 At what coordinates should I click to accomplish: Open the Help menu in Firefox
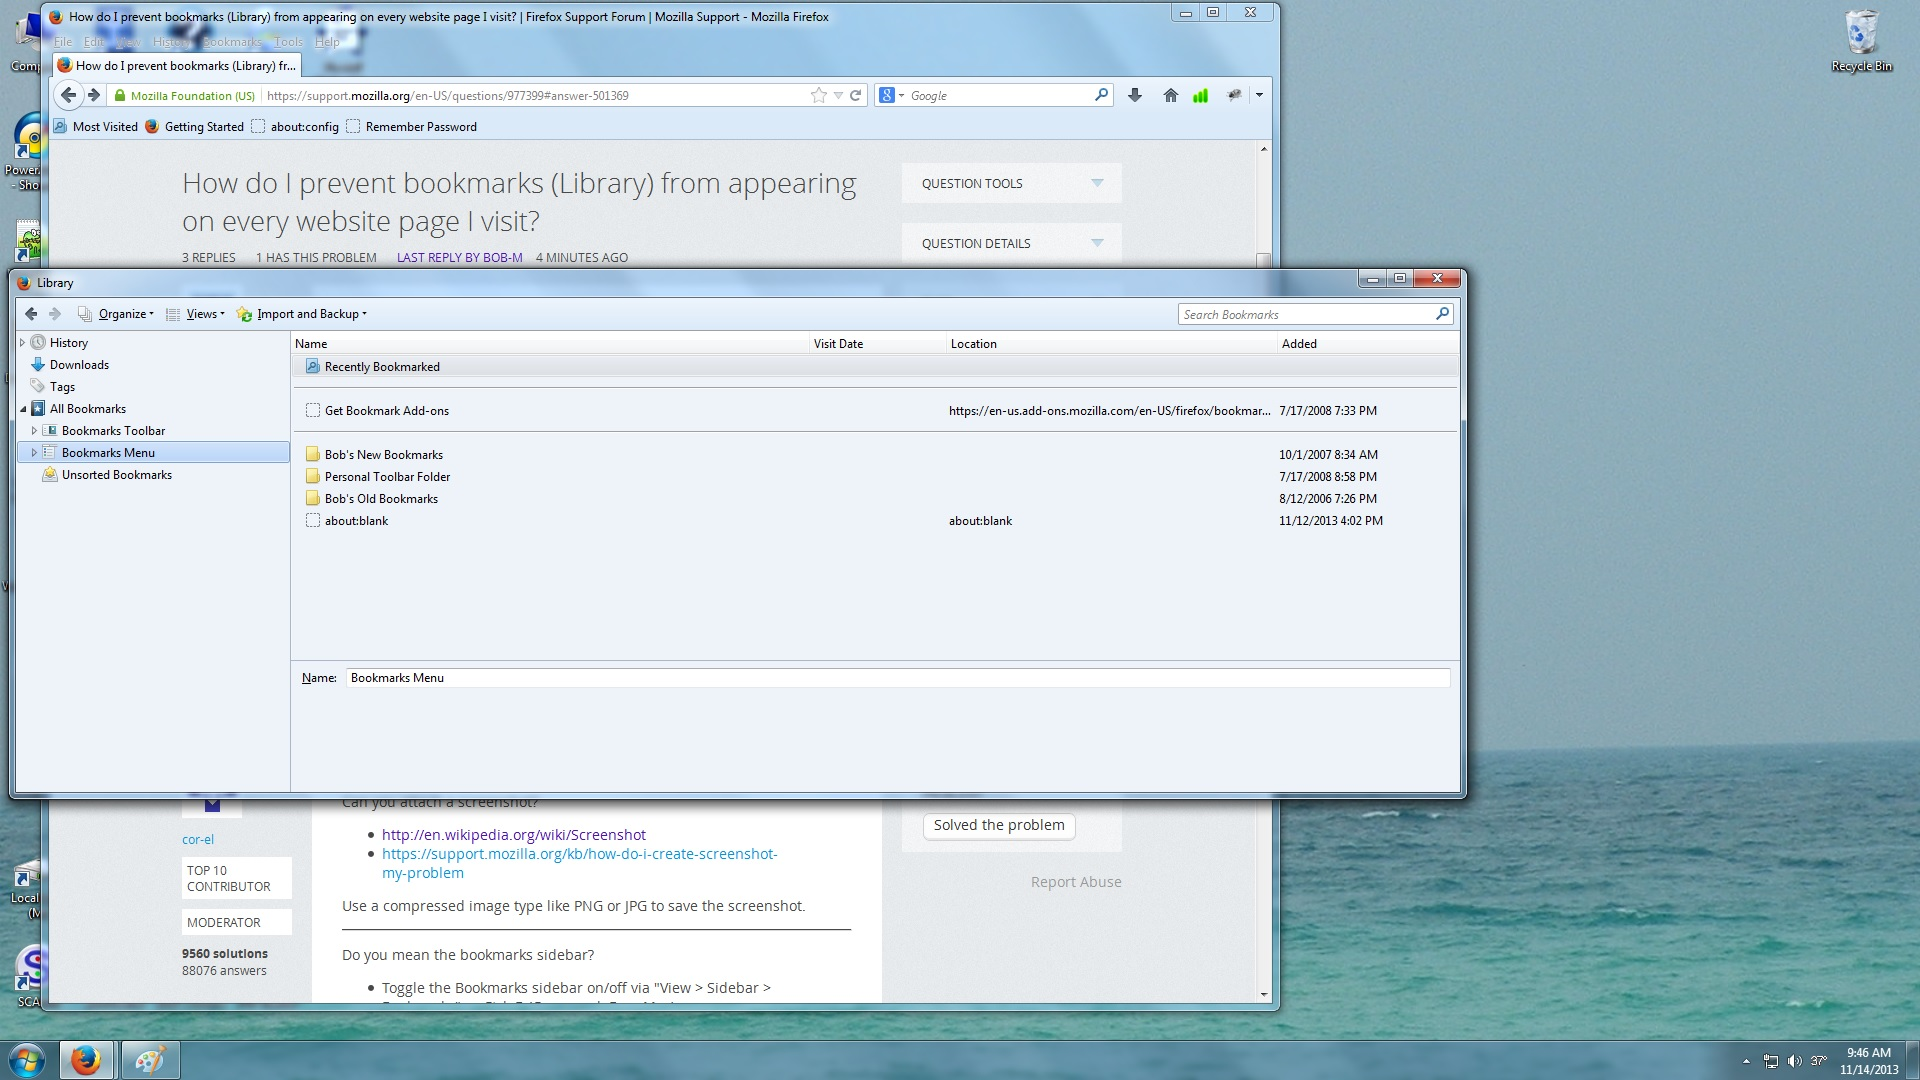pos(327,42)
